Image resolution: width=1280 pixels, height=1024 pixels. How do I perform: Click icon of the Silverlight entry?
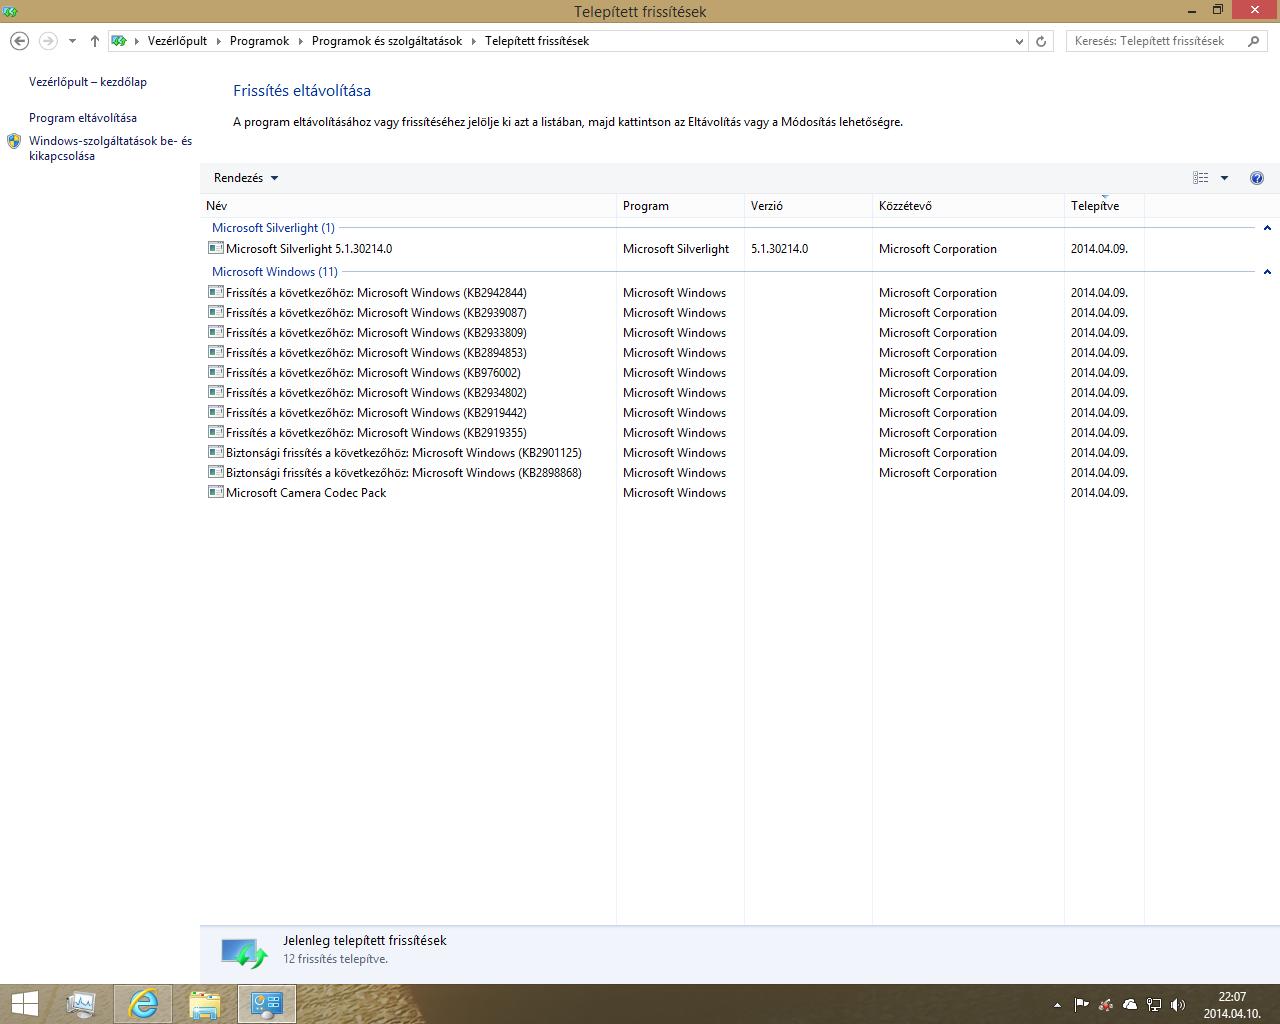(215, 248)
